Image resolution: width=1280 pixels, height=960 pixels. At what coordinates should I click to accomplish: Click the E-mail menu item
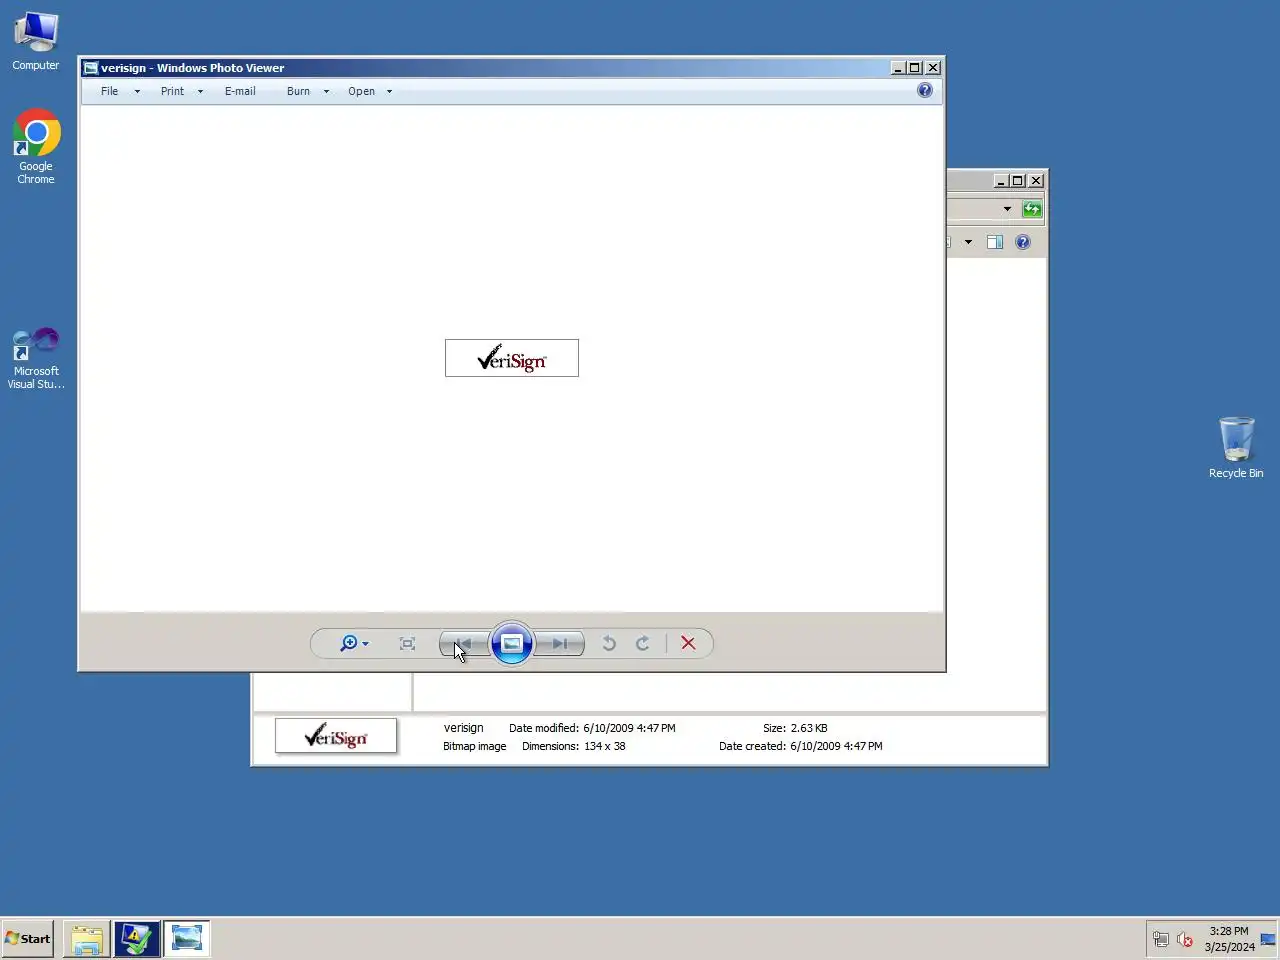click(x=240, y=91)
